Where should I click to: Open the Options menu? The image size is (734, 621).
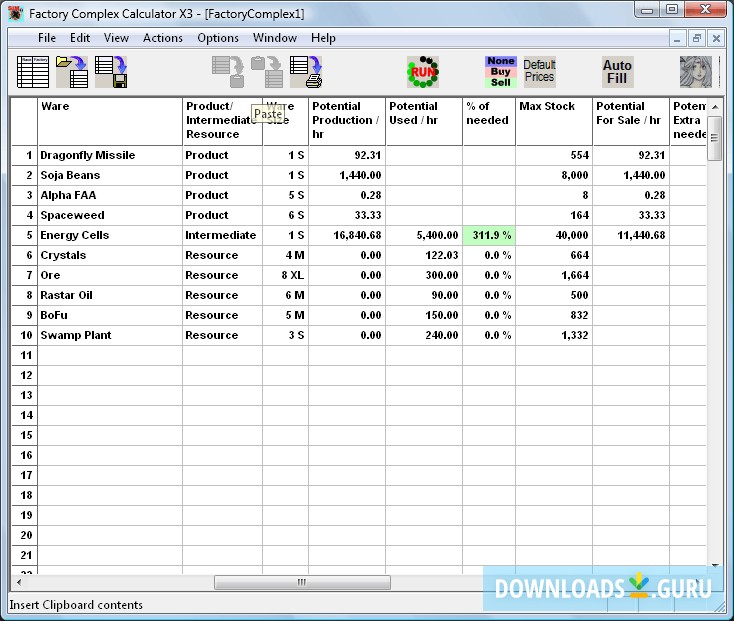[x=218, y=38]
